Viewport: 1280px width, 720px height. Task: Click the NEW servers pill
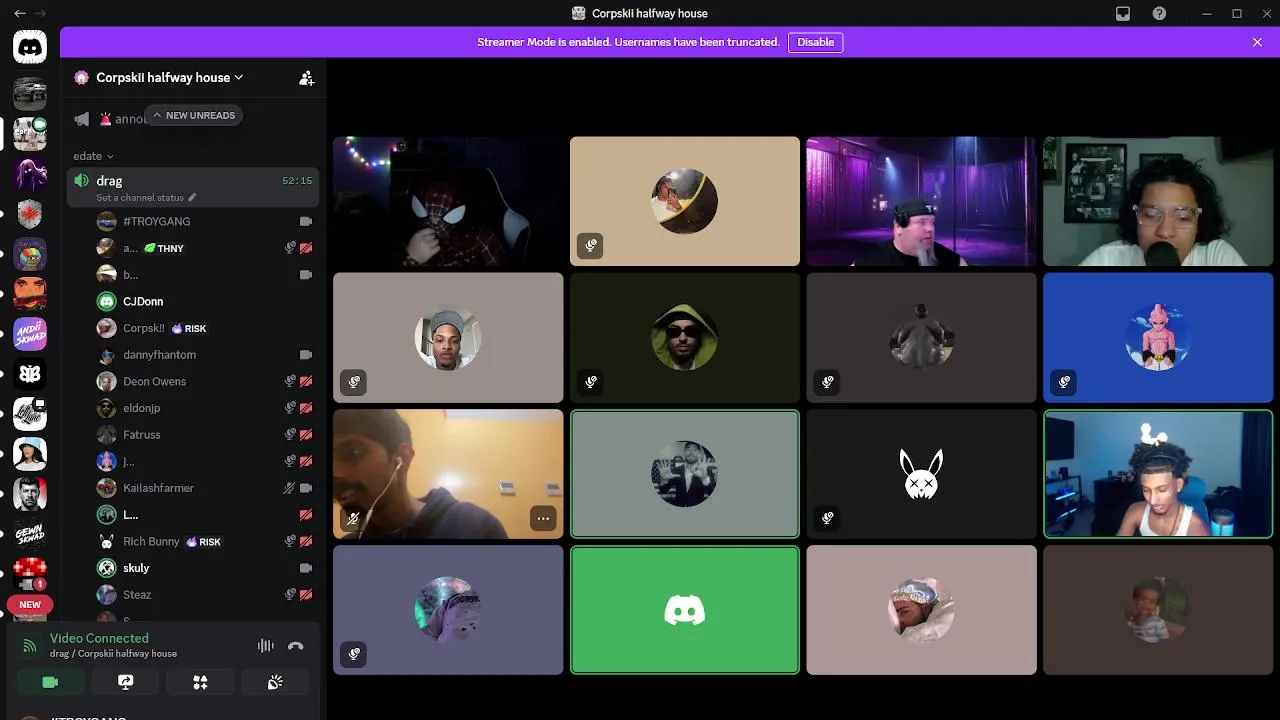coord(30,604)
